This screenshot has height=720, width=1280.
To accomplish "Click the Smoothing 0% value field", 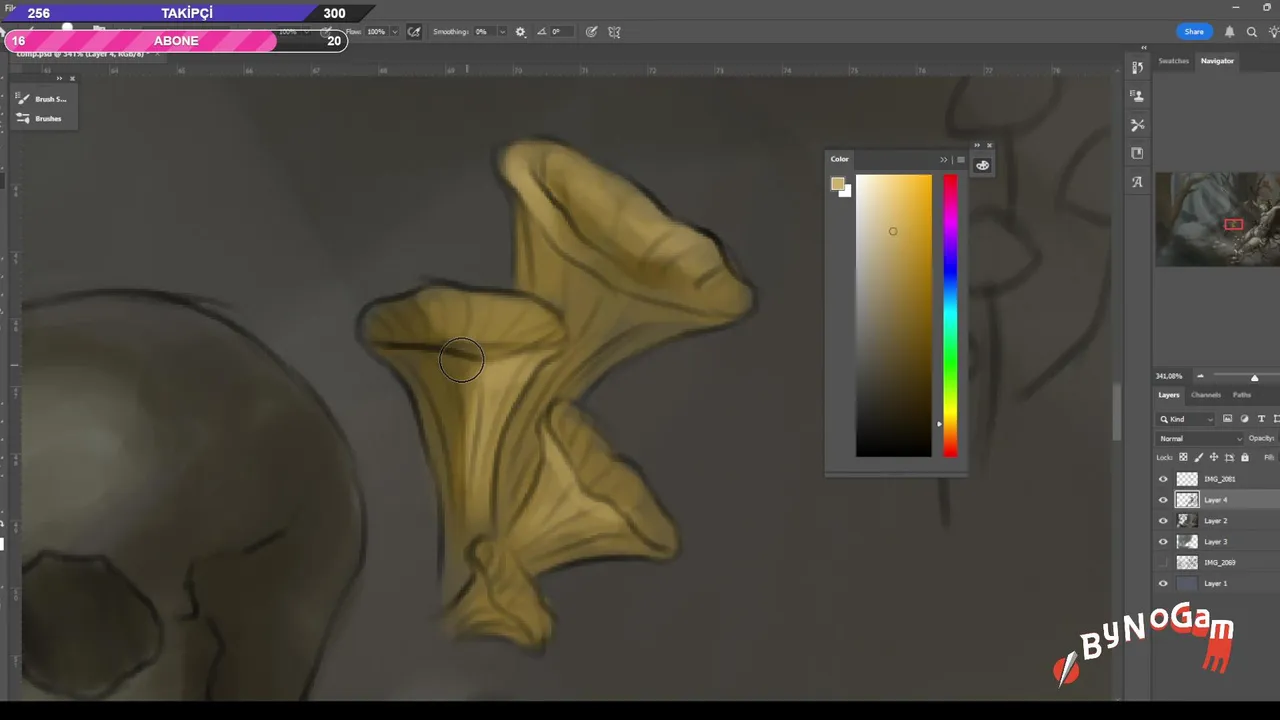I will pyautogui.click(x=483, y=32).
